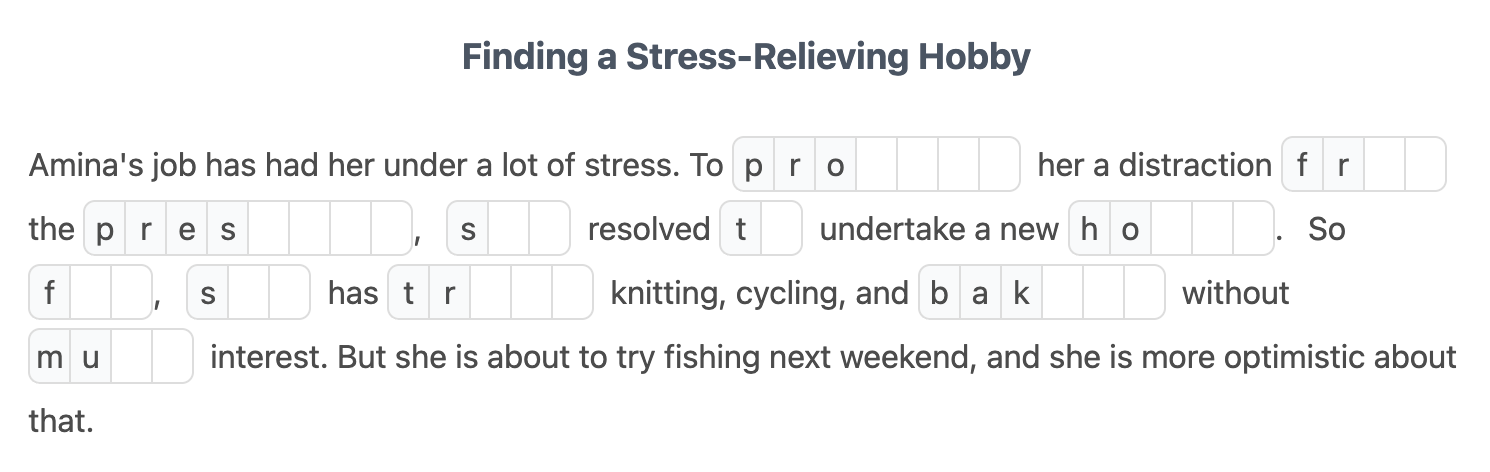
Task: Select last empty box in "bak" word
Action: point(1144,293)
